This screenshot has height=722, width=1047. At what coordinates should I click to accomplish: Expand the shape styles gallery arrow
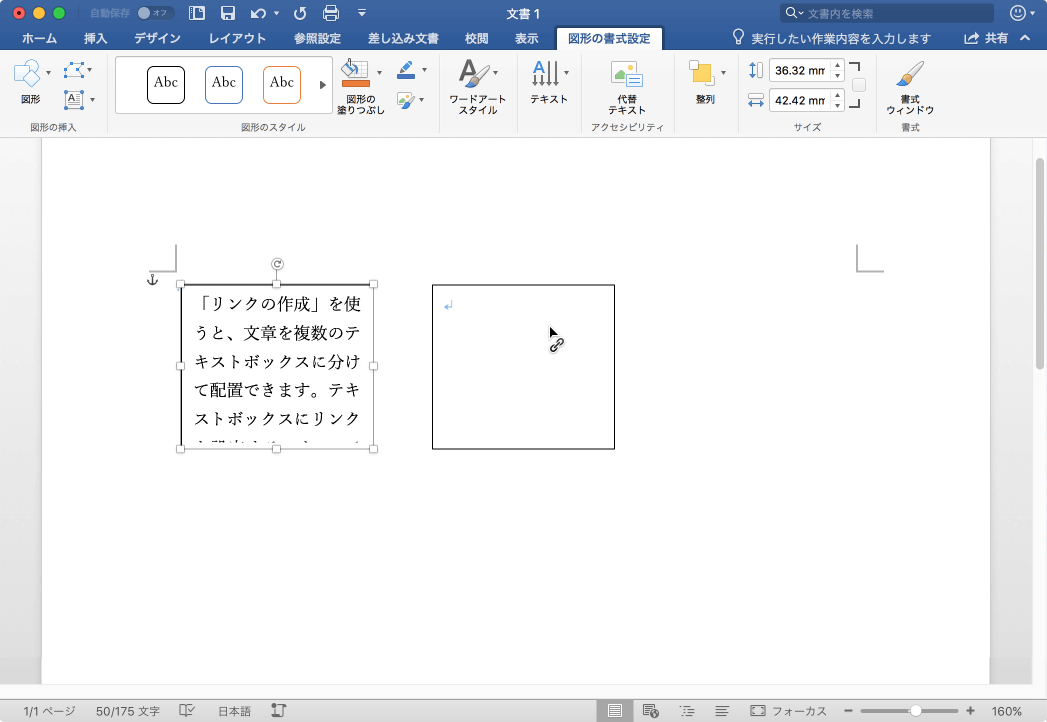[x=323, y=85]
